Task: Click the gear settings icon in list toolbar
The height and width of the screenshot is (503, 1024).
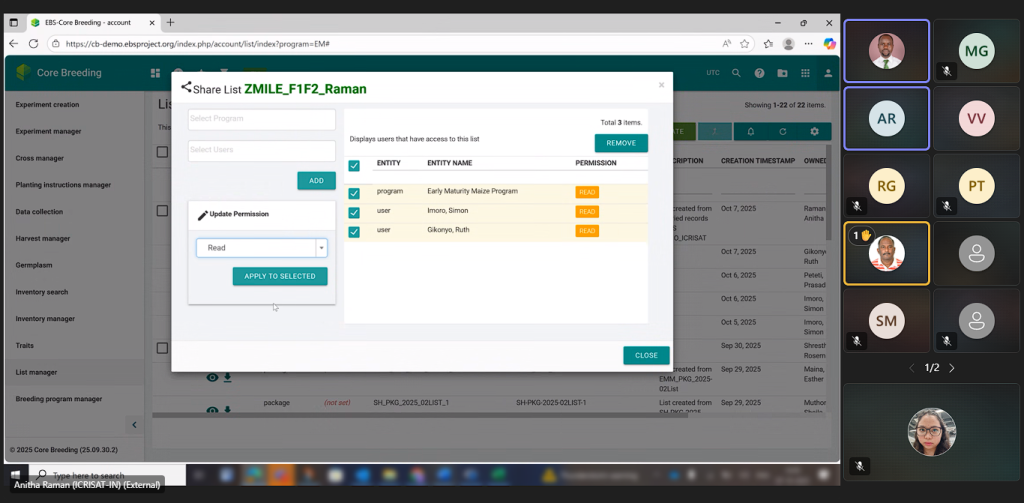Action: [x=814, y=131]
